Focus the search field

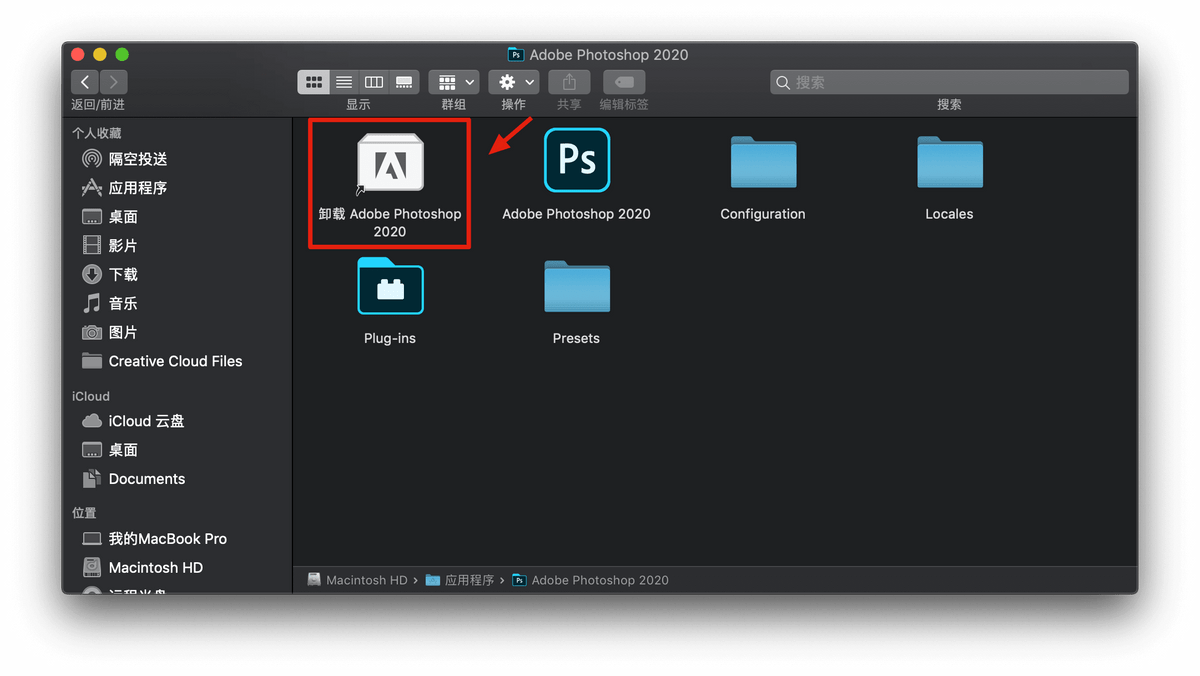(x=949, y=82)
